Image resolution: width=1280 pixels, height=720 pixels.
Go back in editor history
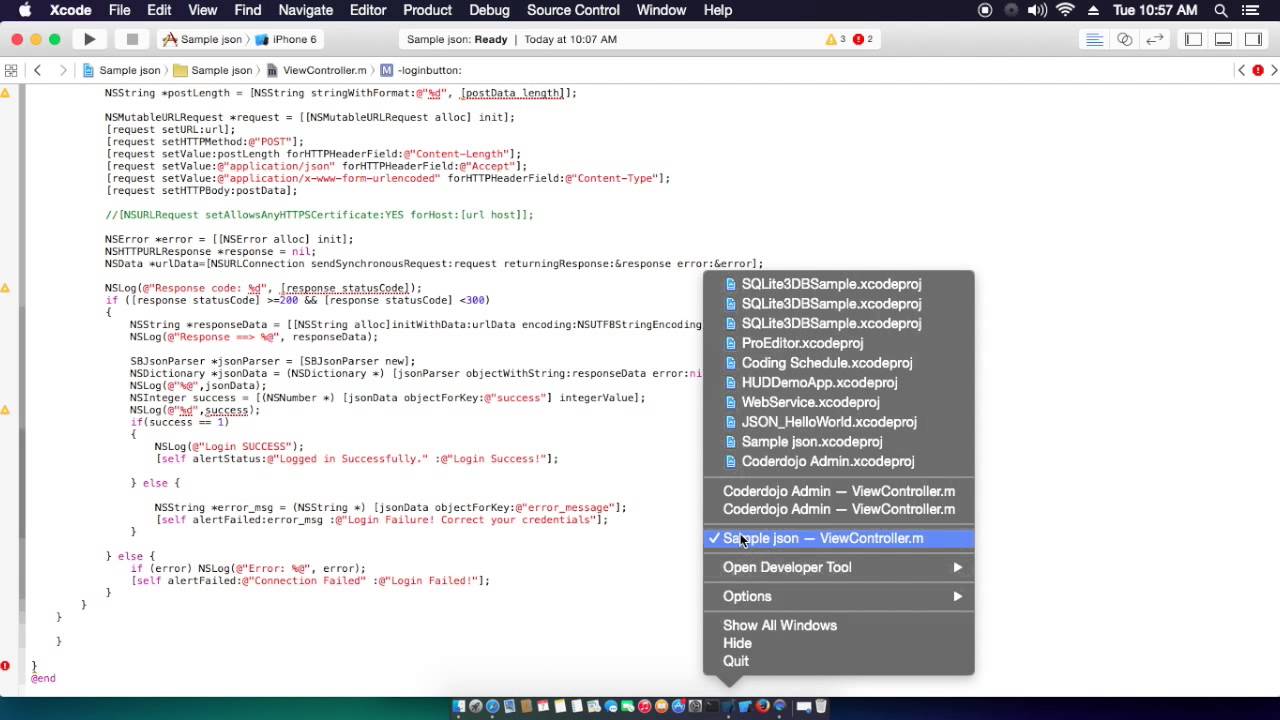click(37, 70)
